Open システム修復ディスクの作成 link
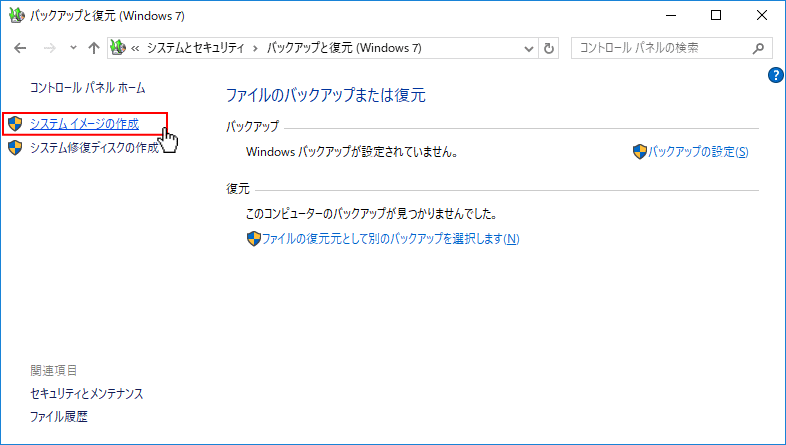Viewport: 786px width, 445px height. coord(94,148)
